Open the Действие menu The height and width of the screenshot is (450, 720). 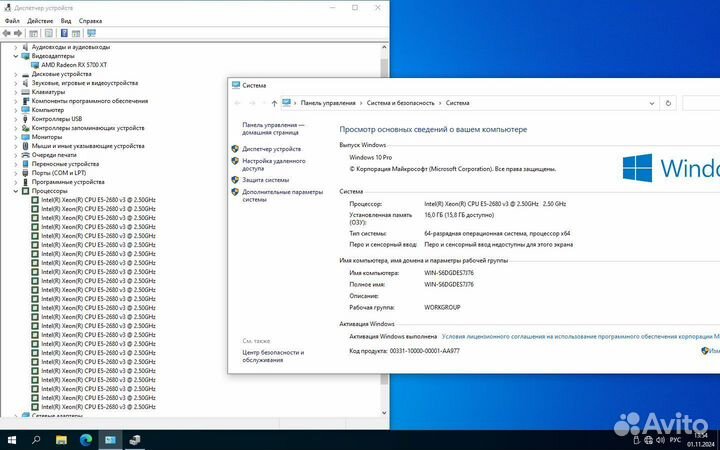(x=40, y=21)
